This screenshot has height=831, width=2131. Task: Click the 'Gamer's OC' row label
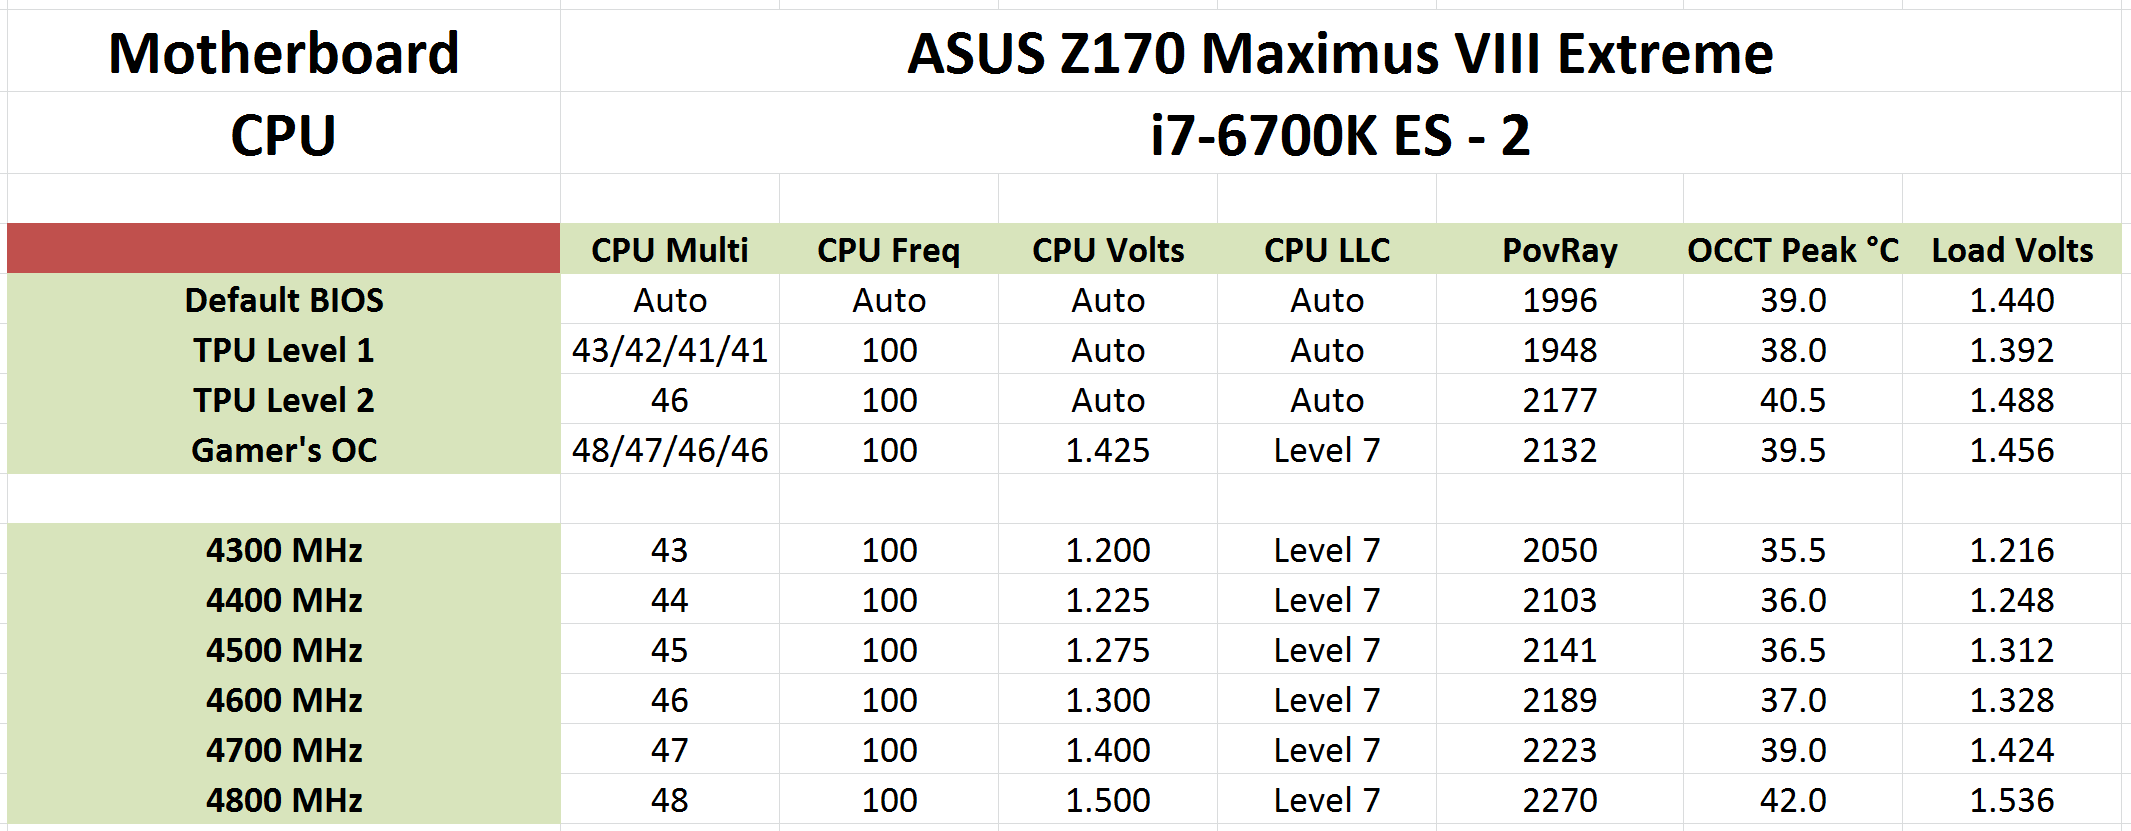(283, 449)
